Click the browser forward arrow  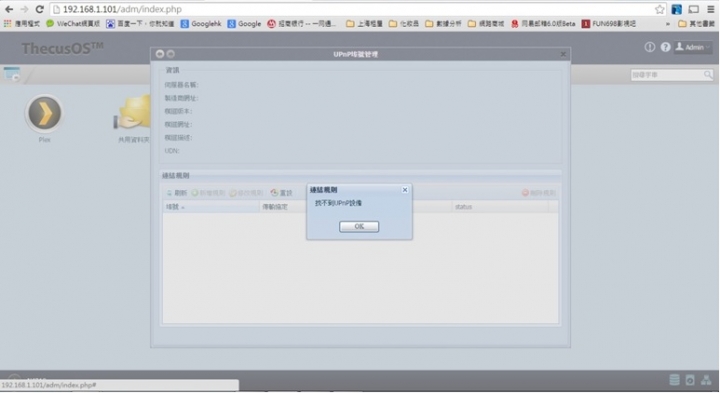click(x=24, y=9)
